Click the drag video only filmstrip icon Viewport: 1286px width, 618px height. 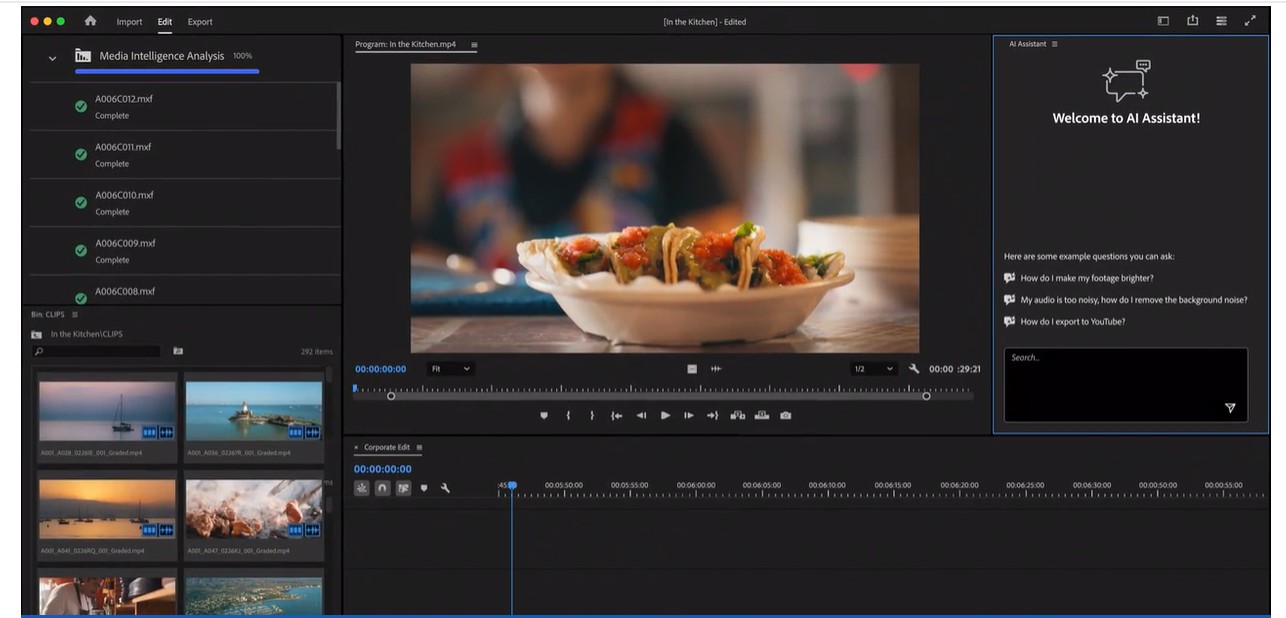point(692,369)
